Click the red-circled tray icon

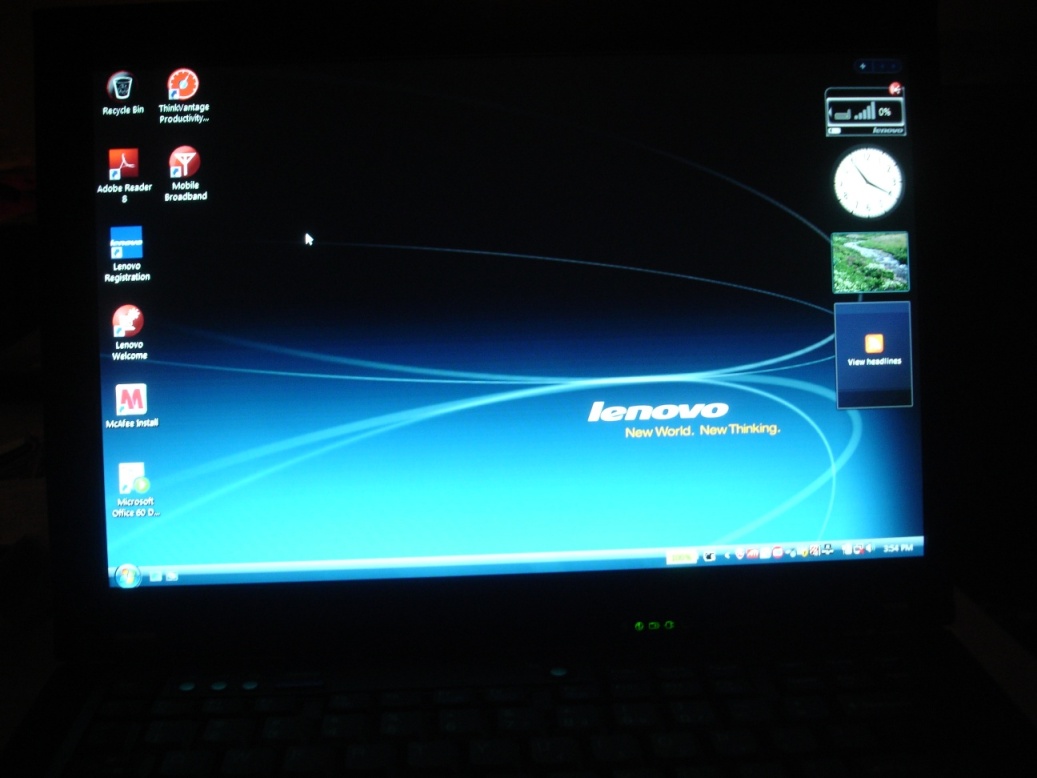pos(778,552)
